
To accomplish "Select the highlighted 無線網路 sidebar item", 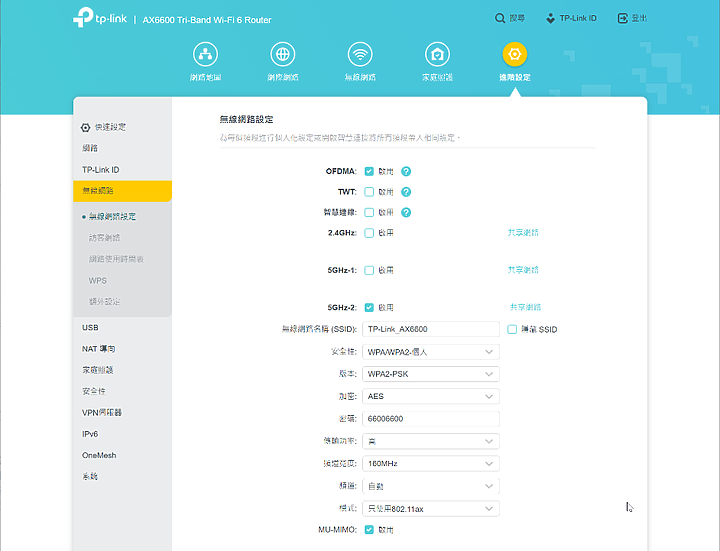I will [122, 191].
